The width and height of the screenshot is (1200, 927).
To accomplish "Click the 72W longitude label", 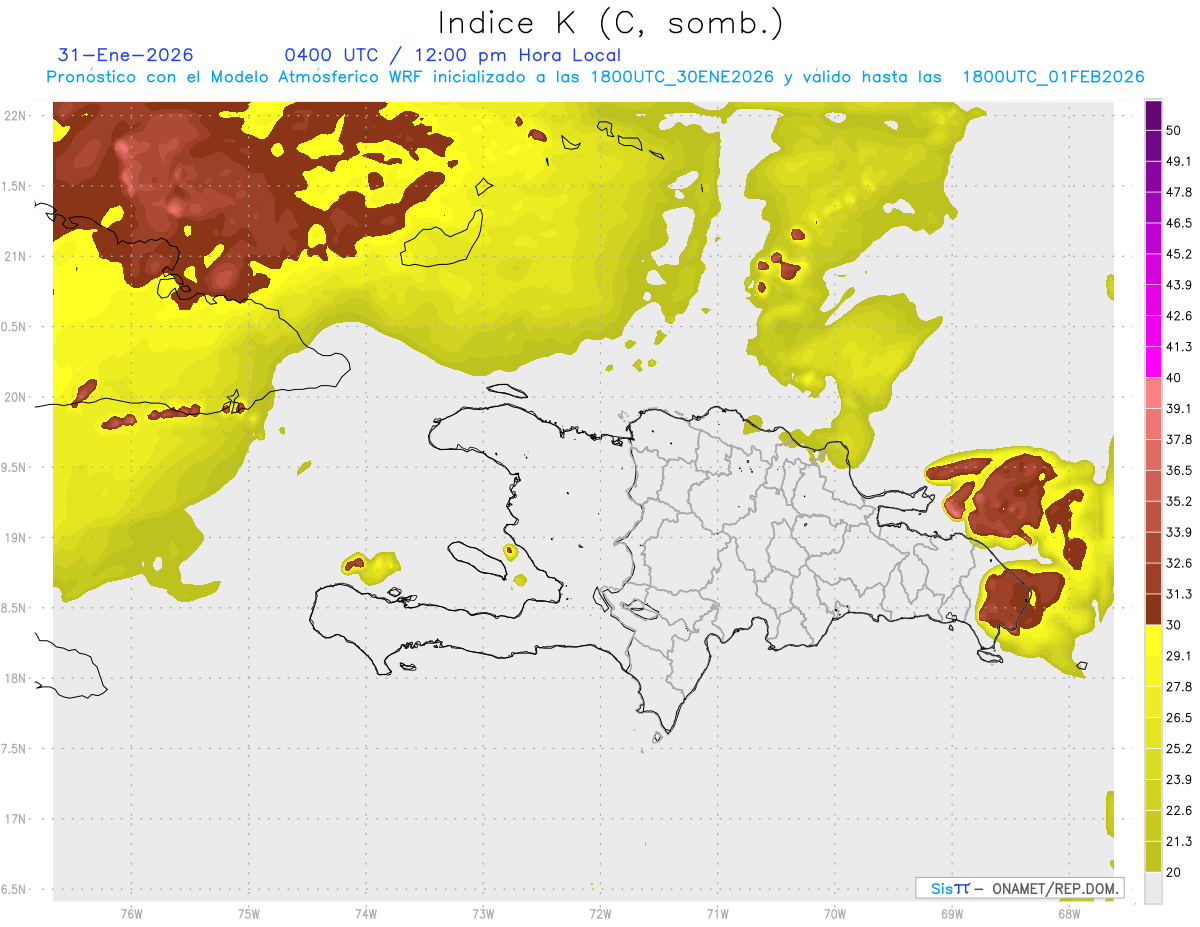I will tap(601, 914).
